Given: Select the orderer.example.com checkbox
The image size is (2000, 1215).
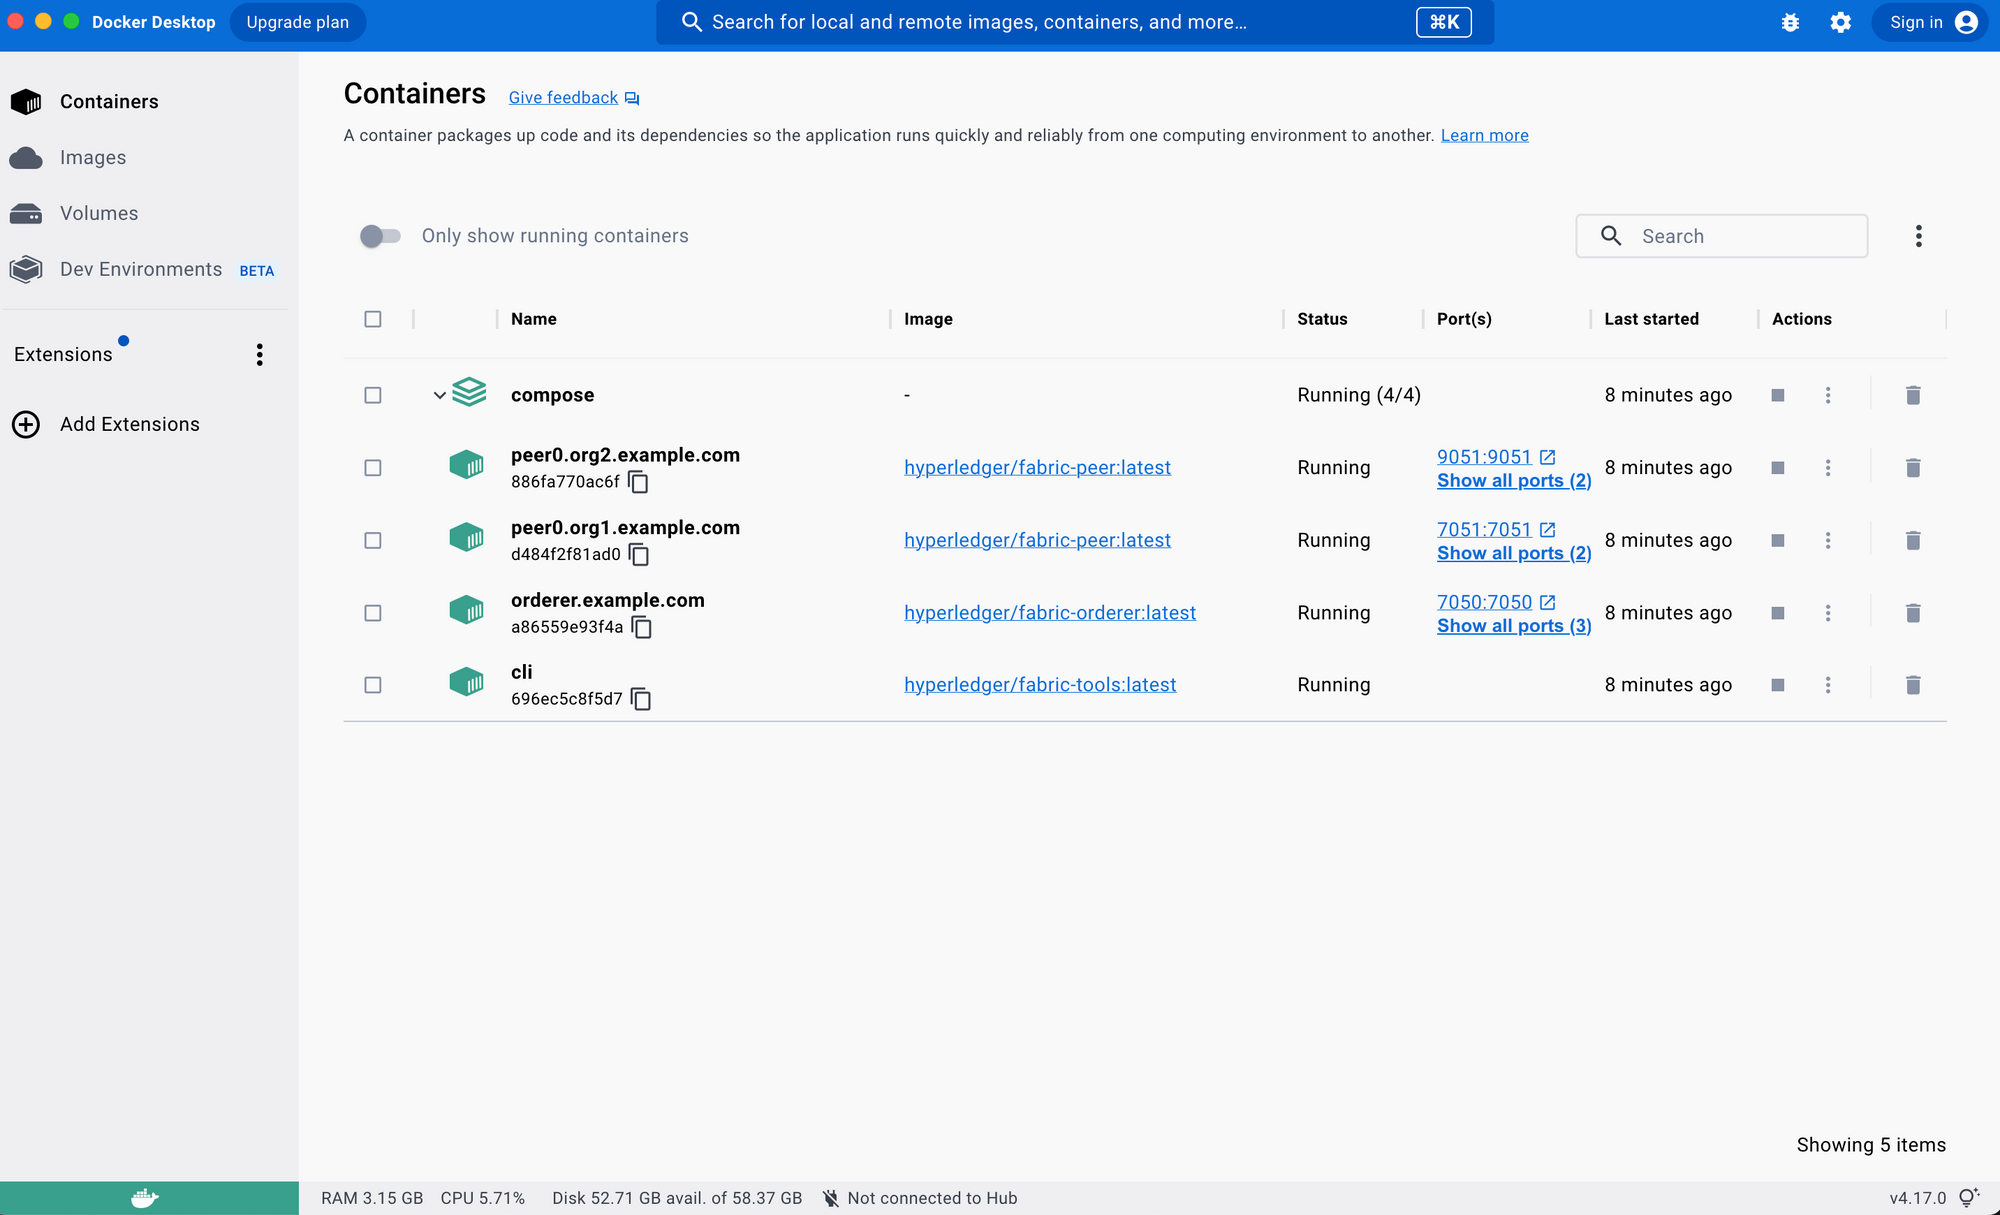Looking at the screenshot, I should [373, 613].
